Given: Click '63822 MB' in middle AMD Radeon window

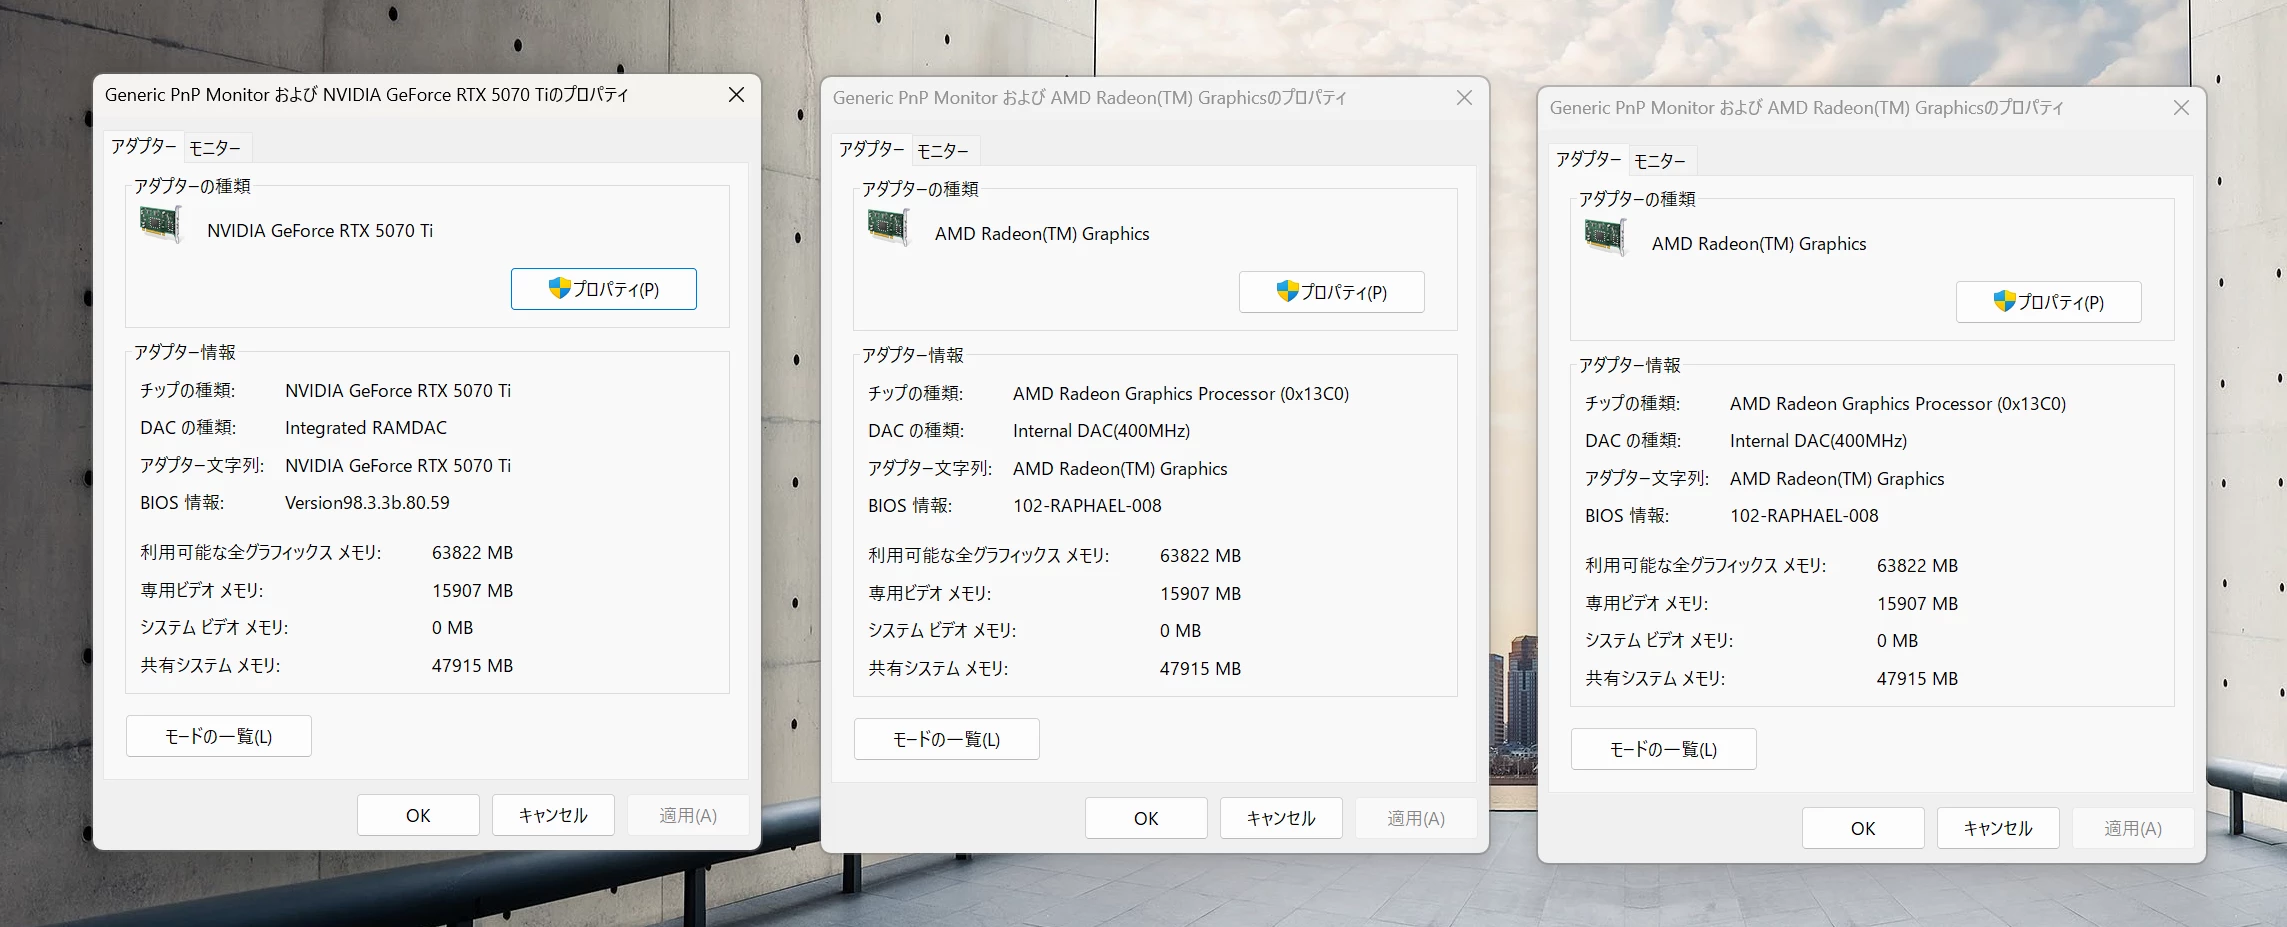Looking at the screenshot, I should [x=1200, y=556].
